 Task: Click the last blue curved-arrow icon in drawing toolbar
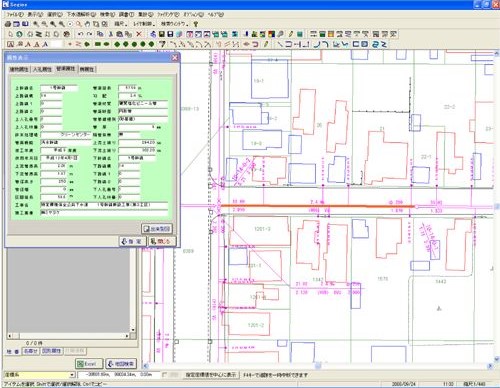(x=384, y=44)
